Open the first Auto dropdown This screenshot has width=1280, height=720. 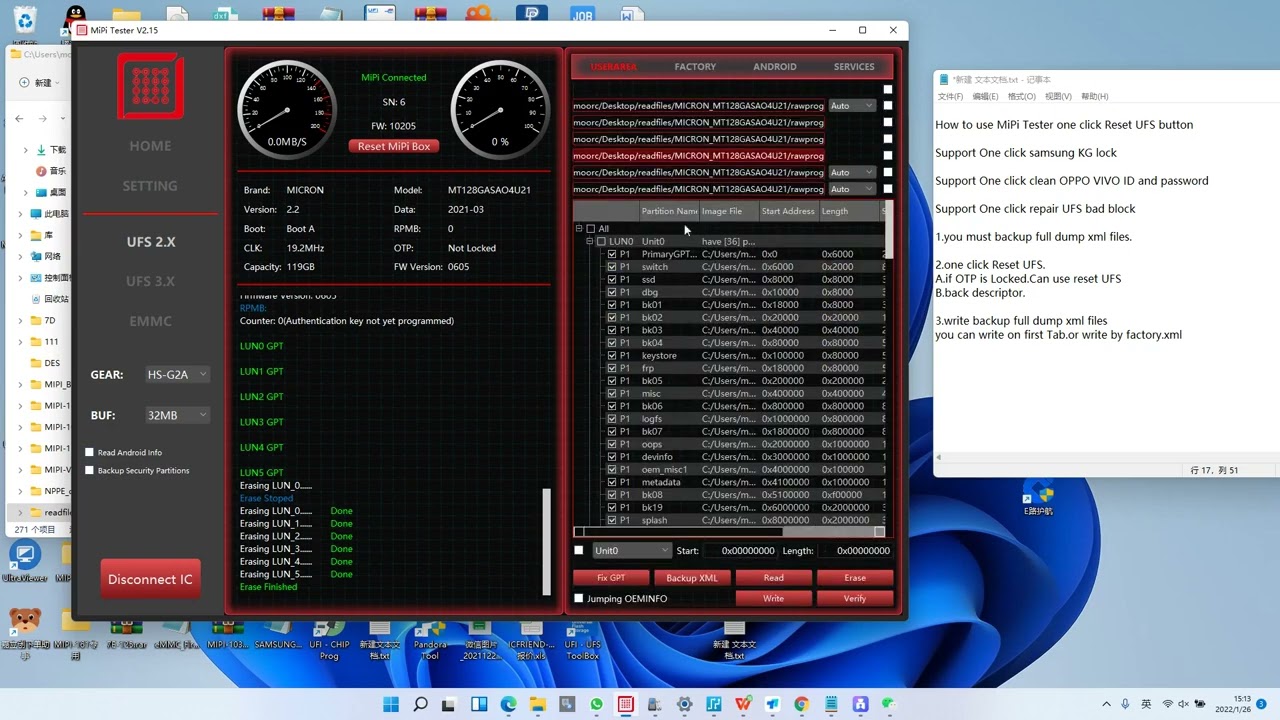(x=852, y=106)
